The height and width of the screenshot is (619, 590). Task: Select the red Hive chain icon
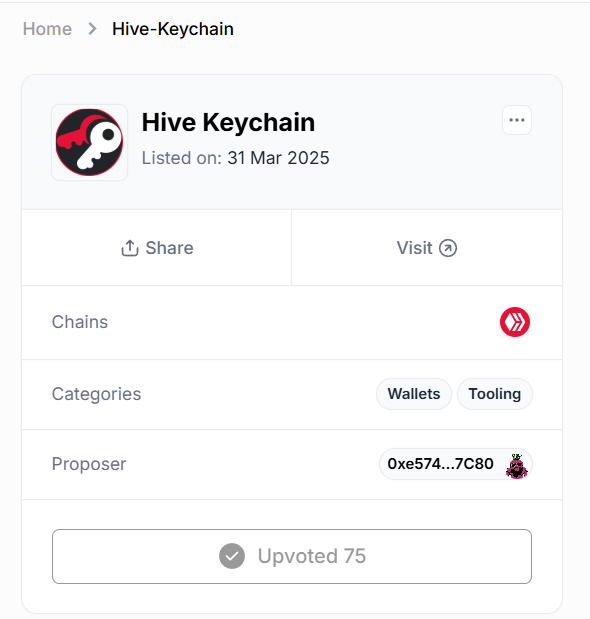point(515,322)
